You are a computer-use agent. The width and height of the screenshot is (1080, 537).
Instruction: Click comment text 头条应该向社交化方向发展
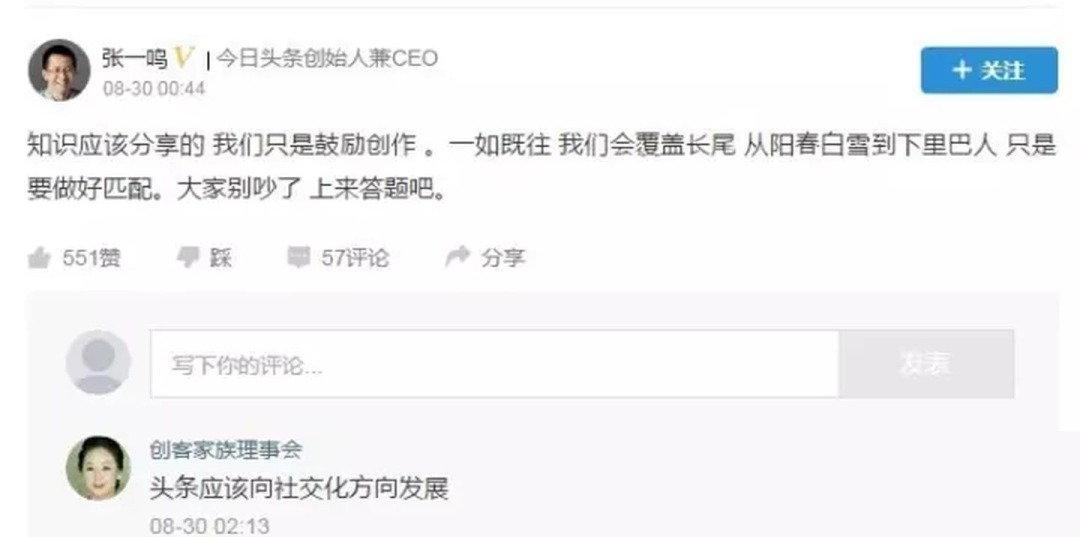300,488
